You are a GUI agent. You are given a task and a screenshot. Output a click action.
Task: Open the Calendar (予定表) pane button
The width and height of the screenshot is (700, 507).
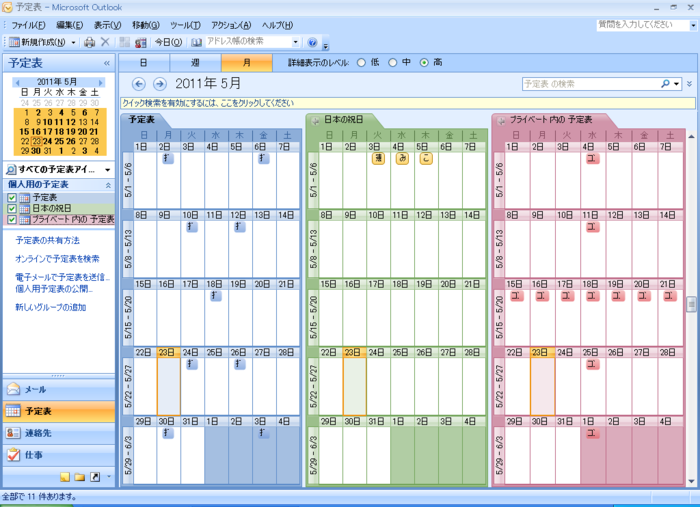click(x=59, y=411)
